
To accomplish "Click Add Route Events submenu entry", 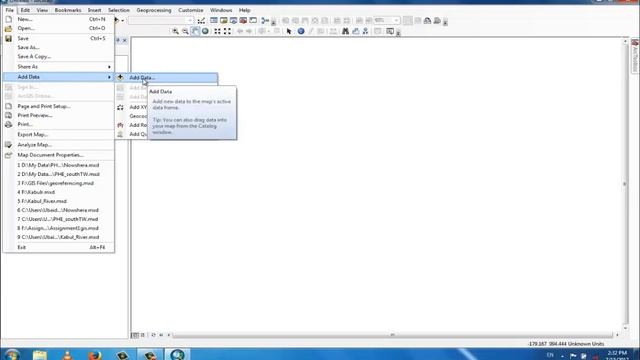I will [x=138, y=125].
